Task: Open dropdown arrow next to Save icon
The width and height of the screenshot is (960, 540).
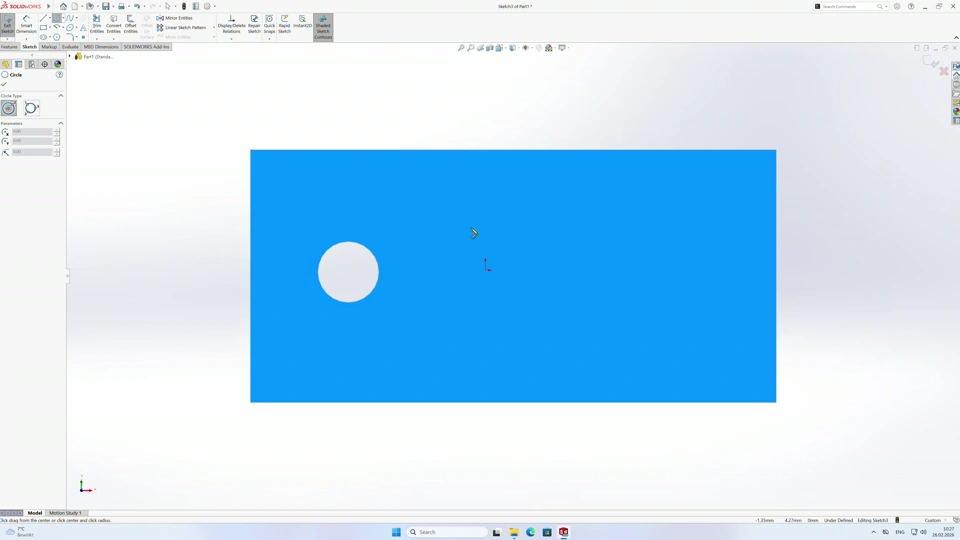Action: point(113,7)
